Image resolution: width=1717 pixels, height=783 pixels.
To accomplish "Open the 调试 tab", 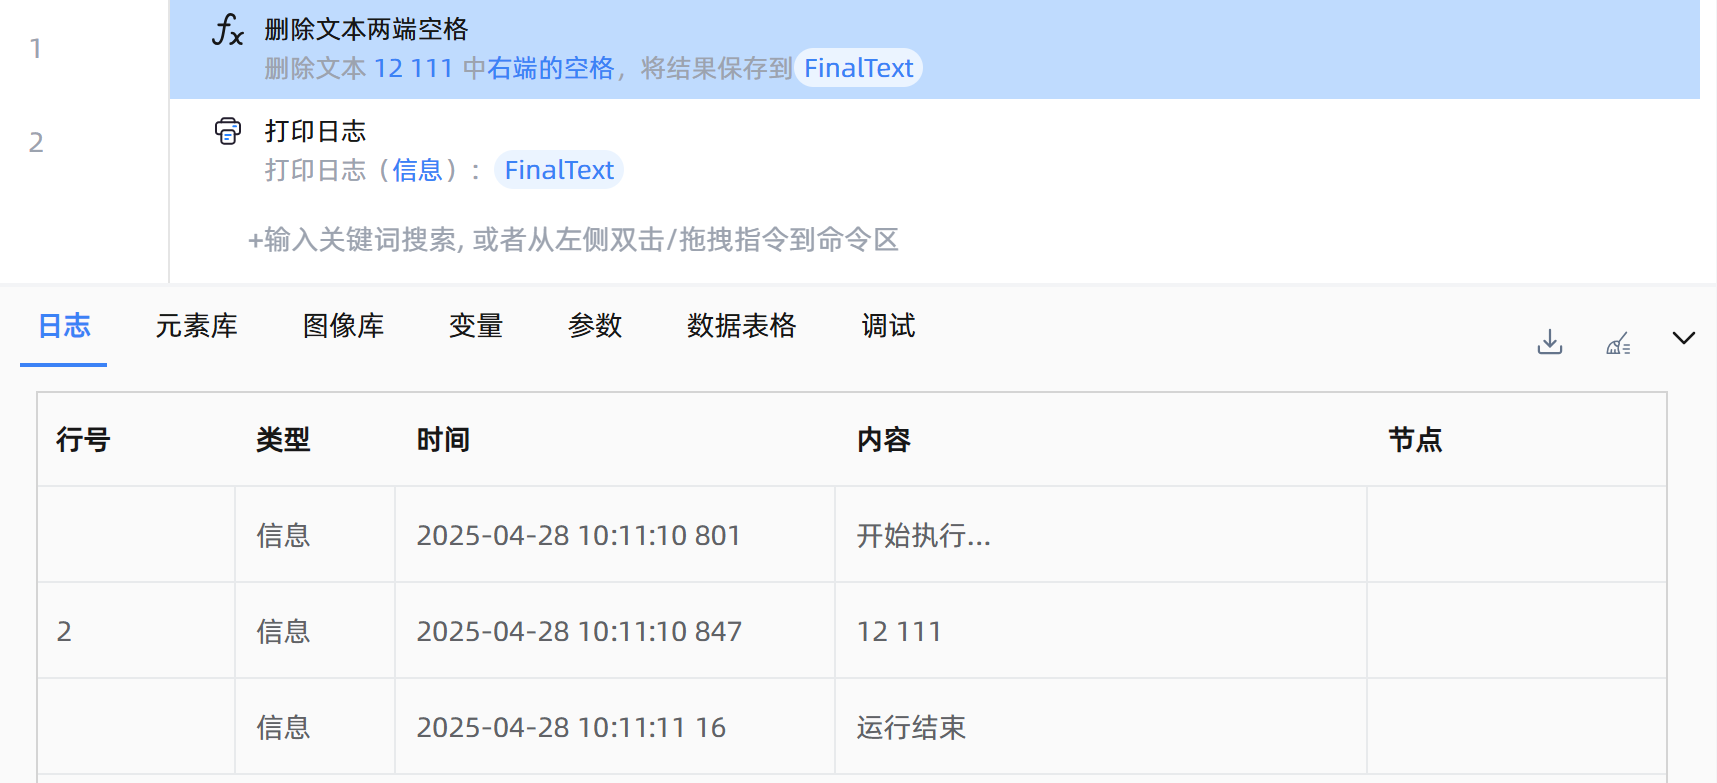I will (888, 326).
